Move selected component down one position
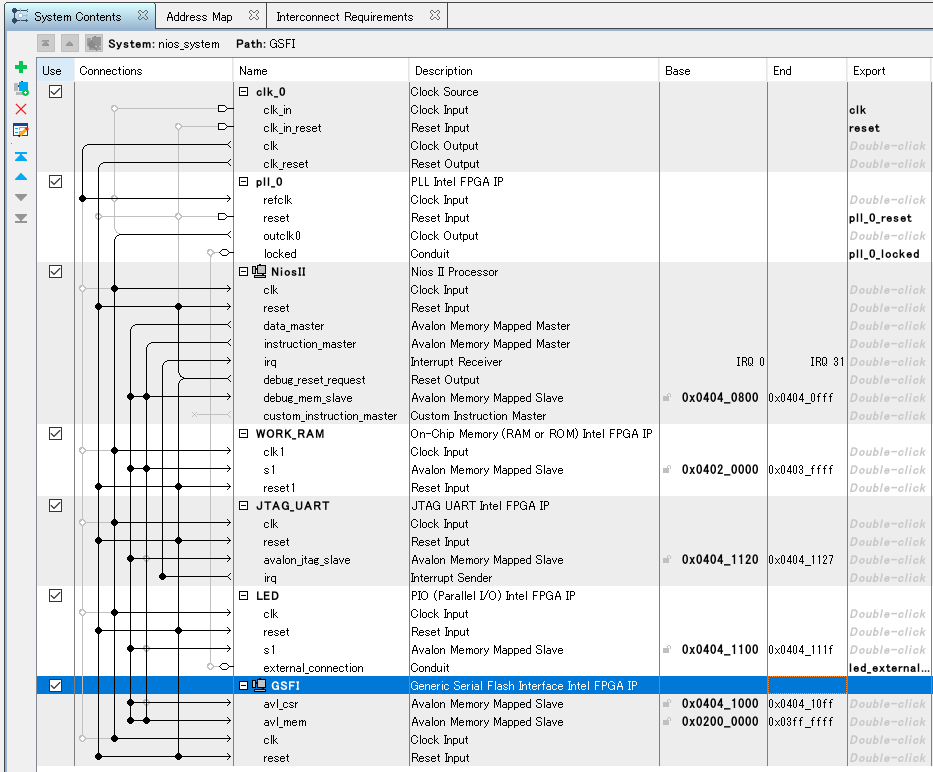Viewport: 933px width, 772px height. pyautogui.click(x=21, y=198)
